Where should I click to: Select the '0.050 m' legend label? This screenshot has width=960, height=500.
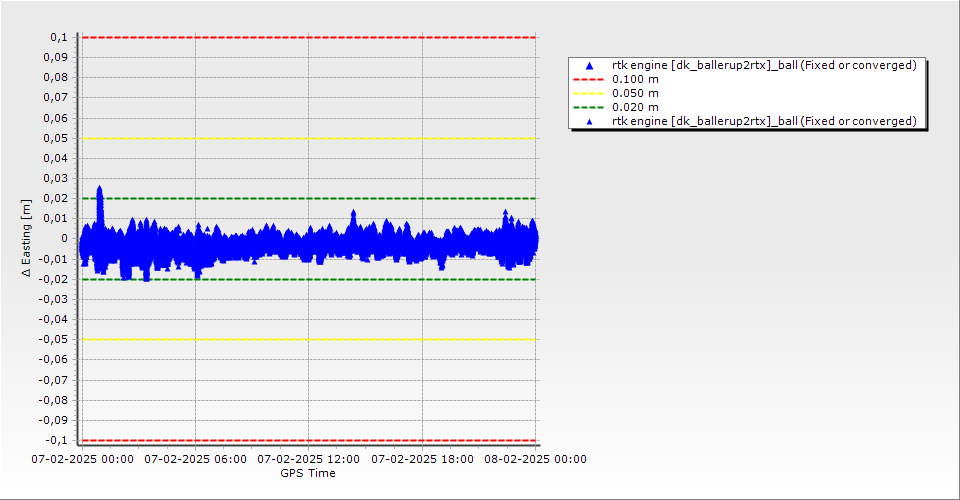[x=636, y=94]
